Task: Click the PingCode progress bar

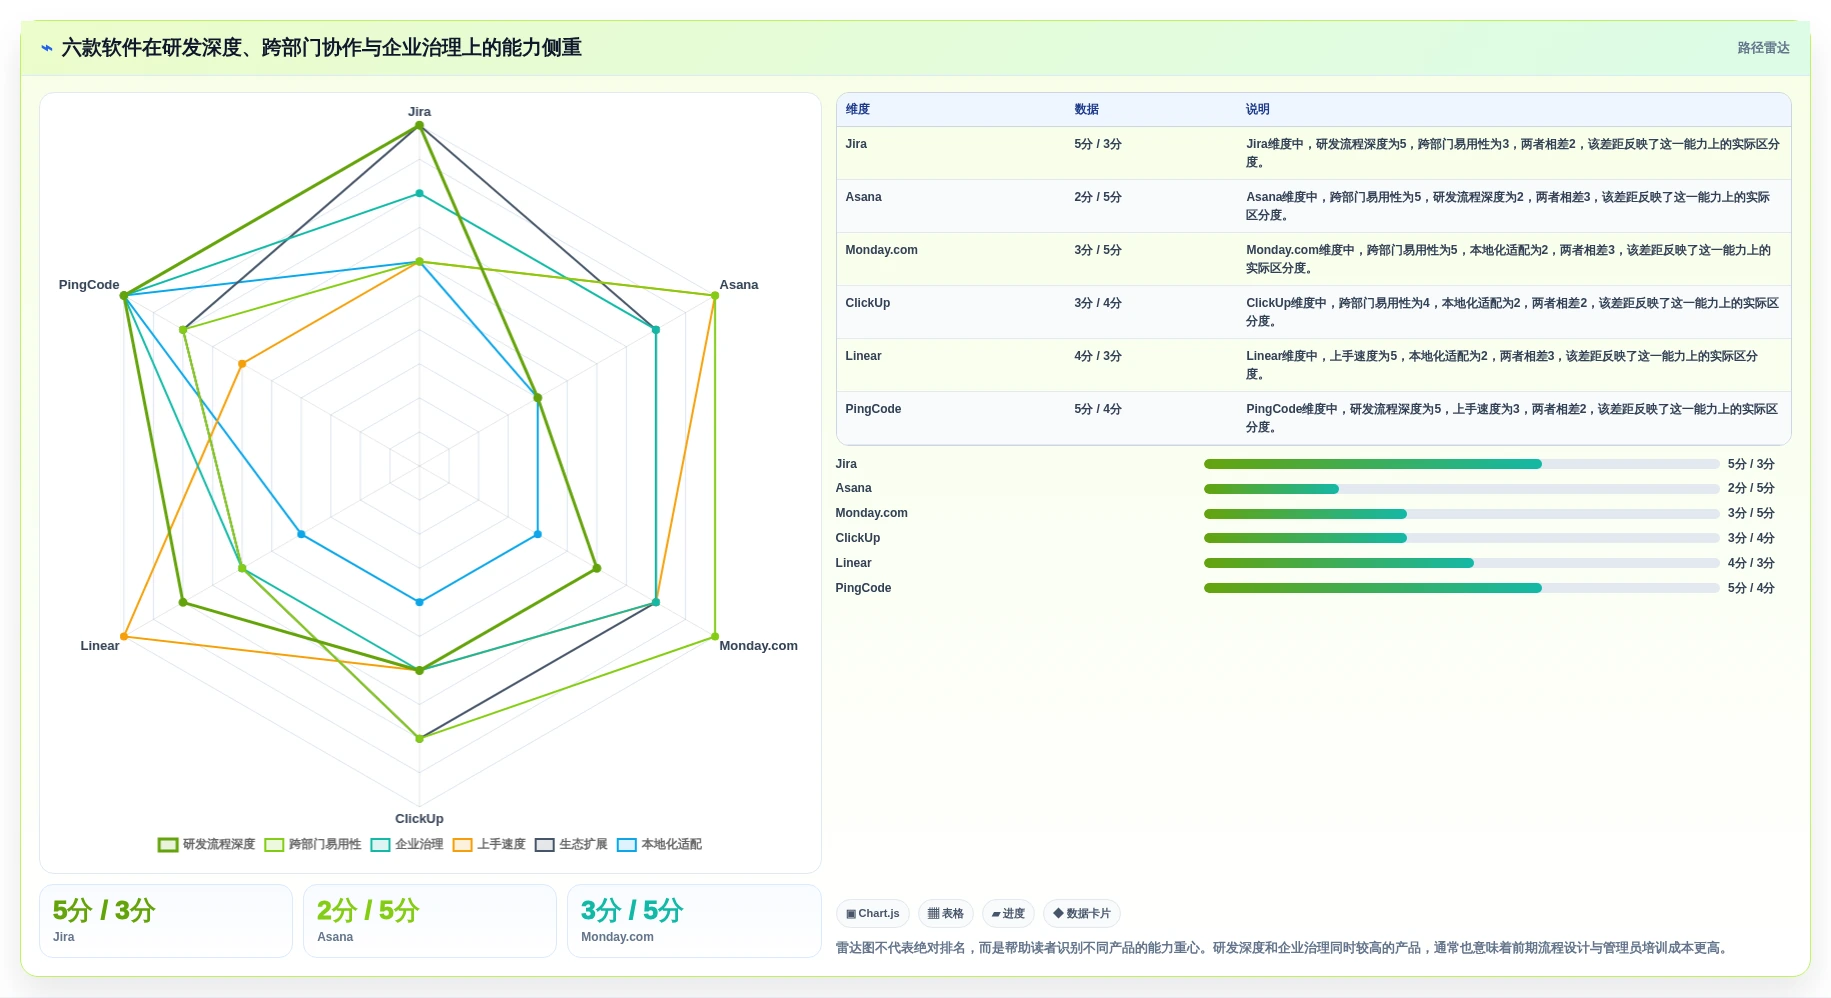Action: [1461, 588]
